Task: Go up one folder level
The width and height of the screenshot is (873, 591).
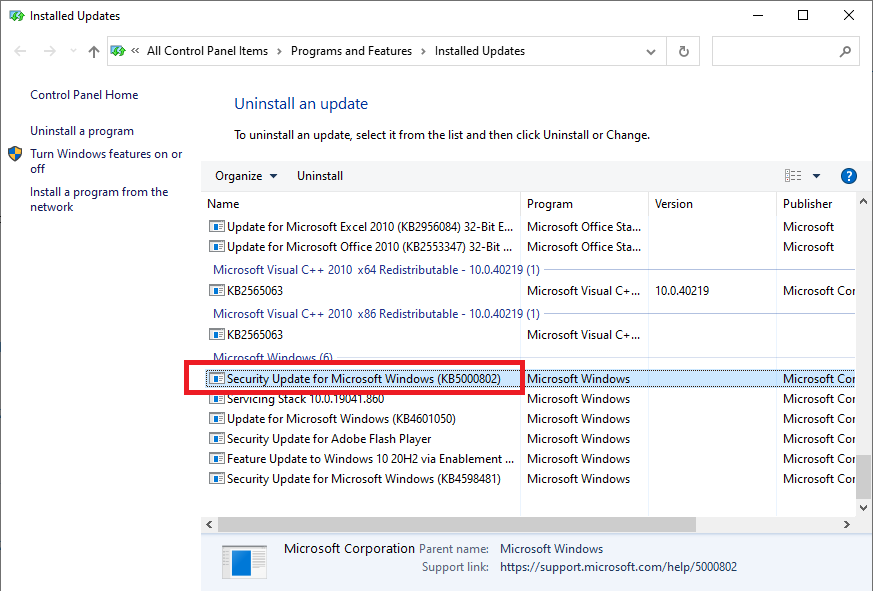Action: tap(94, 51)
